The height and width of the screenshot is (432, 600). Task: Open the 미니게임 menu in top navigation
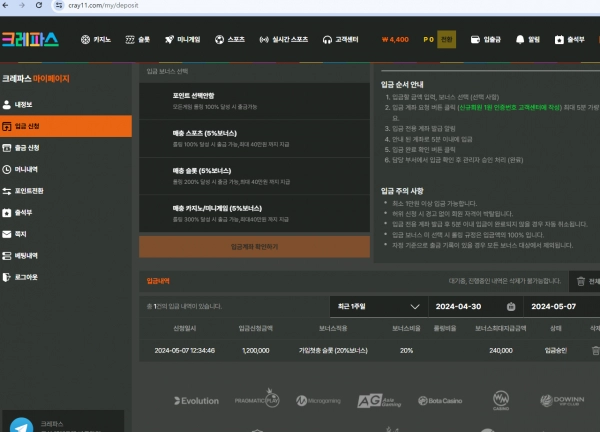click(x=183, y=39)
